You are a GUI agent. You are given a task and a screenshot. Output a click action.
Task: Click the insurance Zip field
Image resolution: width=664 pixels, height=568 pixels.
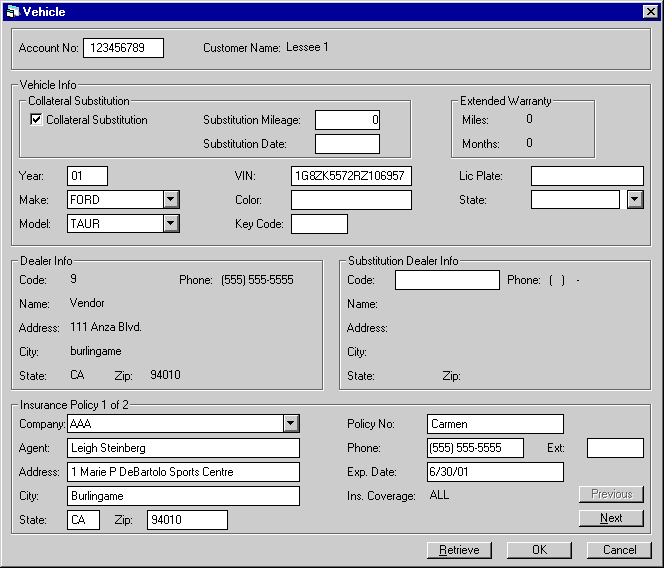[187, 520]
